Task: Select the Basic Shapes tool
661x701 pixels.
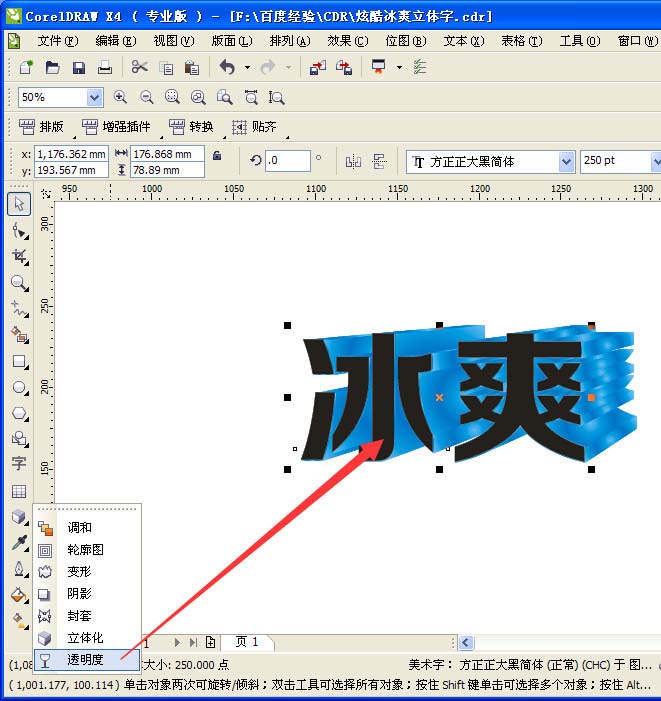Action: pos(19,439)
